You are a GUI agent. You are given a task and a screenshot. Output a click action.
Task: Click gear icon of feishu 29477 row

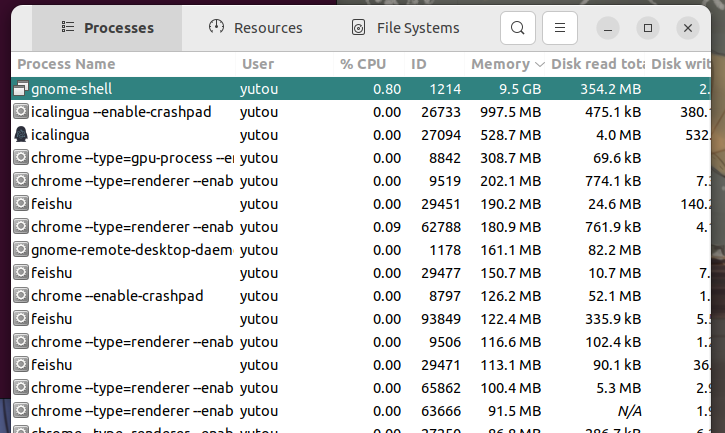[x=21, y=272]
